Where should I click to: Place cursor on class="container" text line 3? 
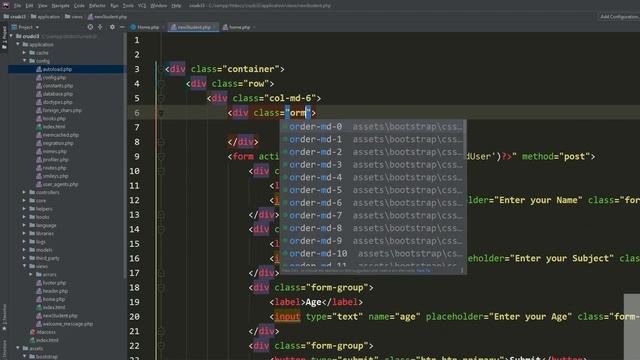tap(235, 69)
